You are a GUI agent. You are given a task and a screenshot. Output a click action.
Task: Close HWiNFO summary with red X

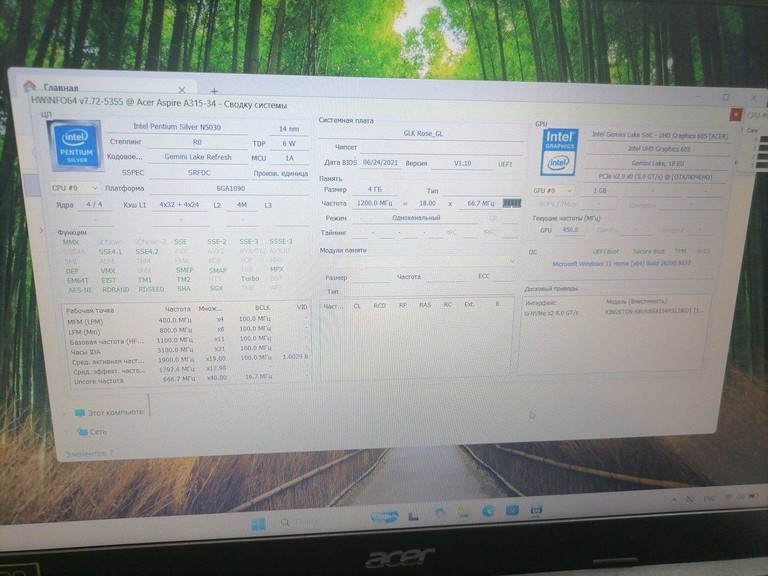[735, 115]
